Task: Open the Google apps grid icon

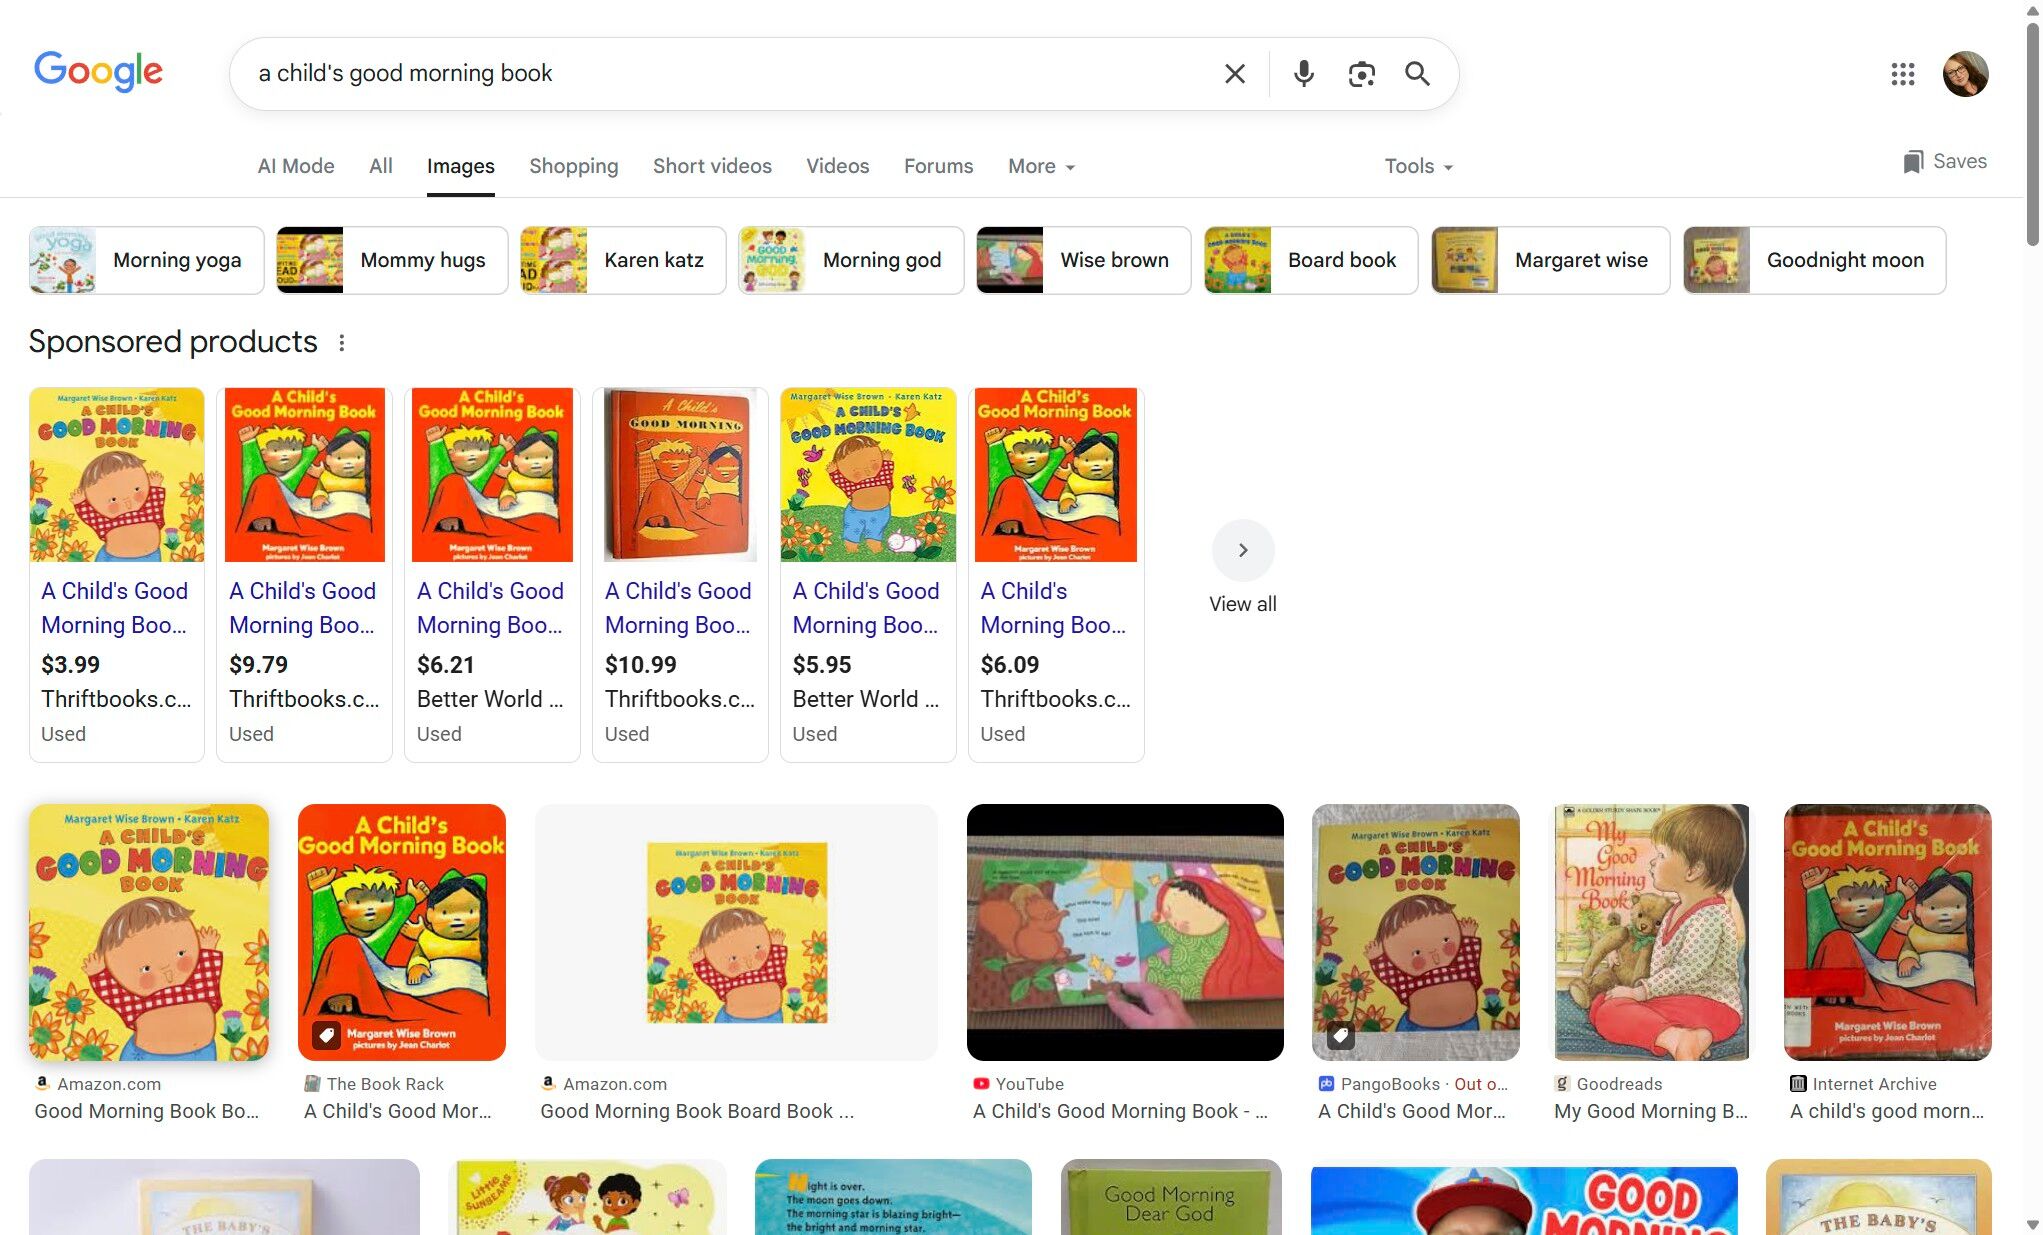Action: 1902,74
